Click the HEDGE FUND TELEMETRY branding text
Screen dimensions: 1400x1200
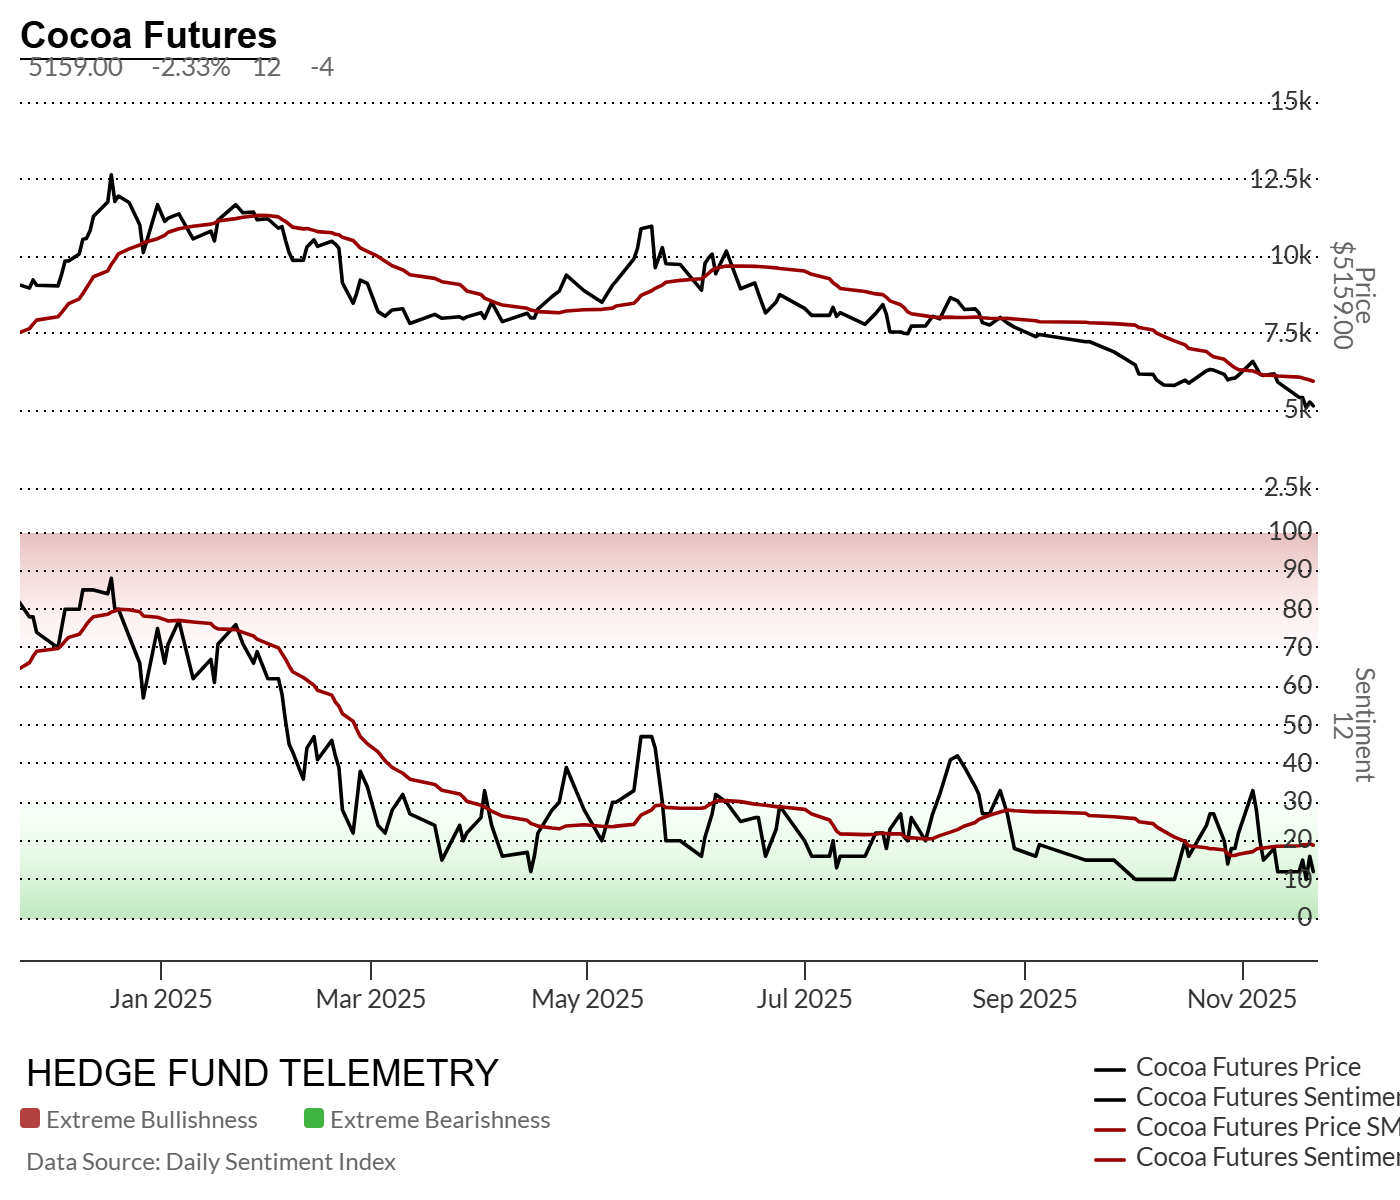[262, 1073]
